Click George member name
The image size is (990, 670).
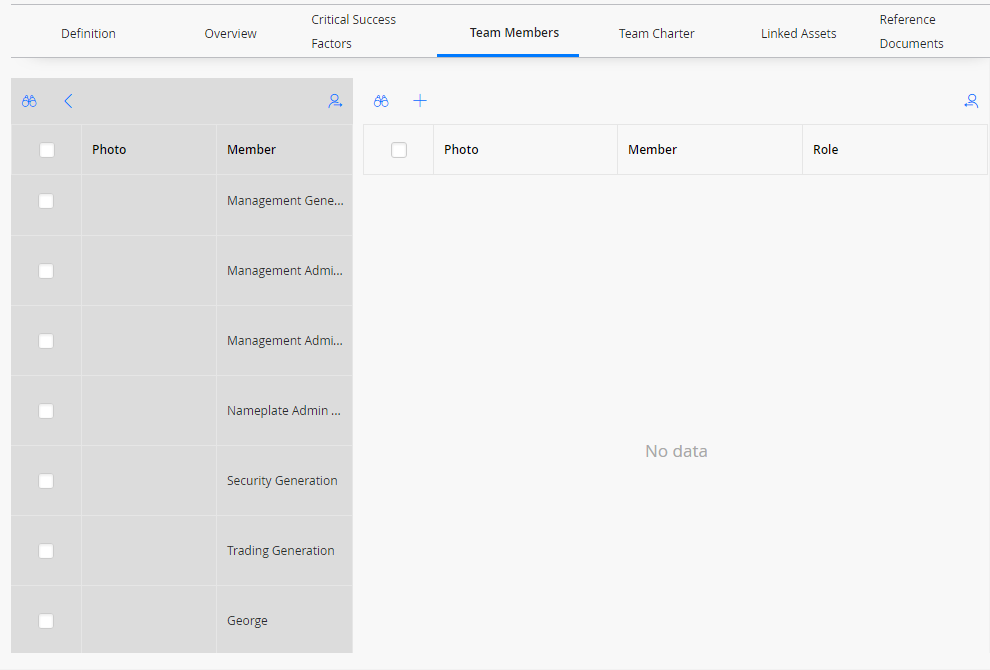(x=248, y=621)
